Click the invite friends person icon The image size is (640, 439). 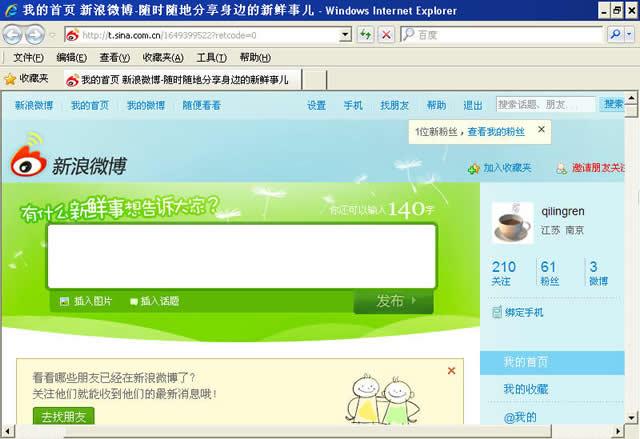coord(562,169)
